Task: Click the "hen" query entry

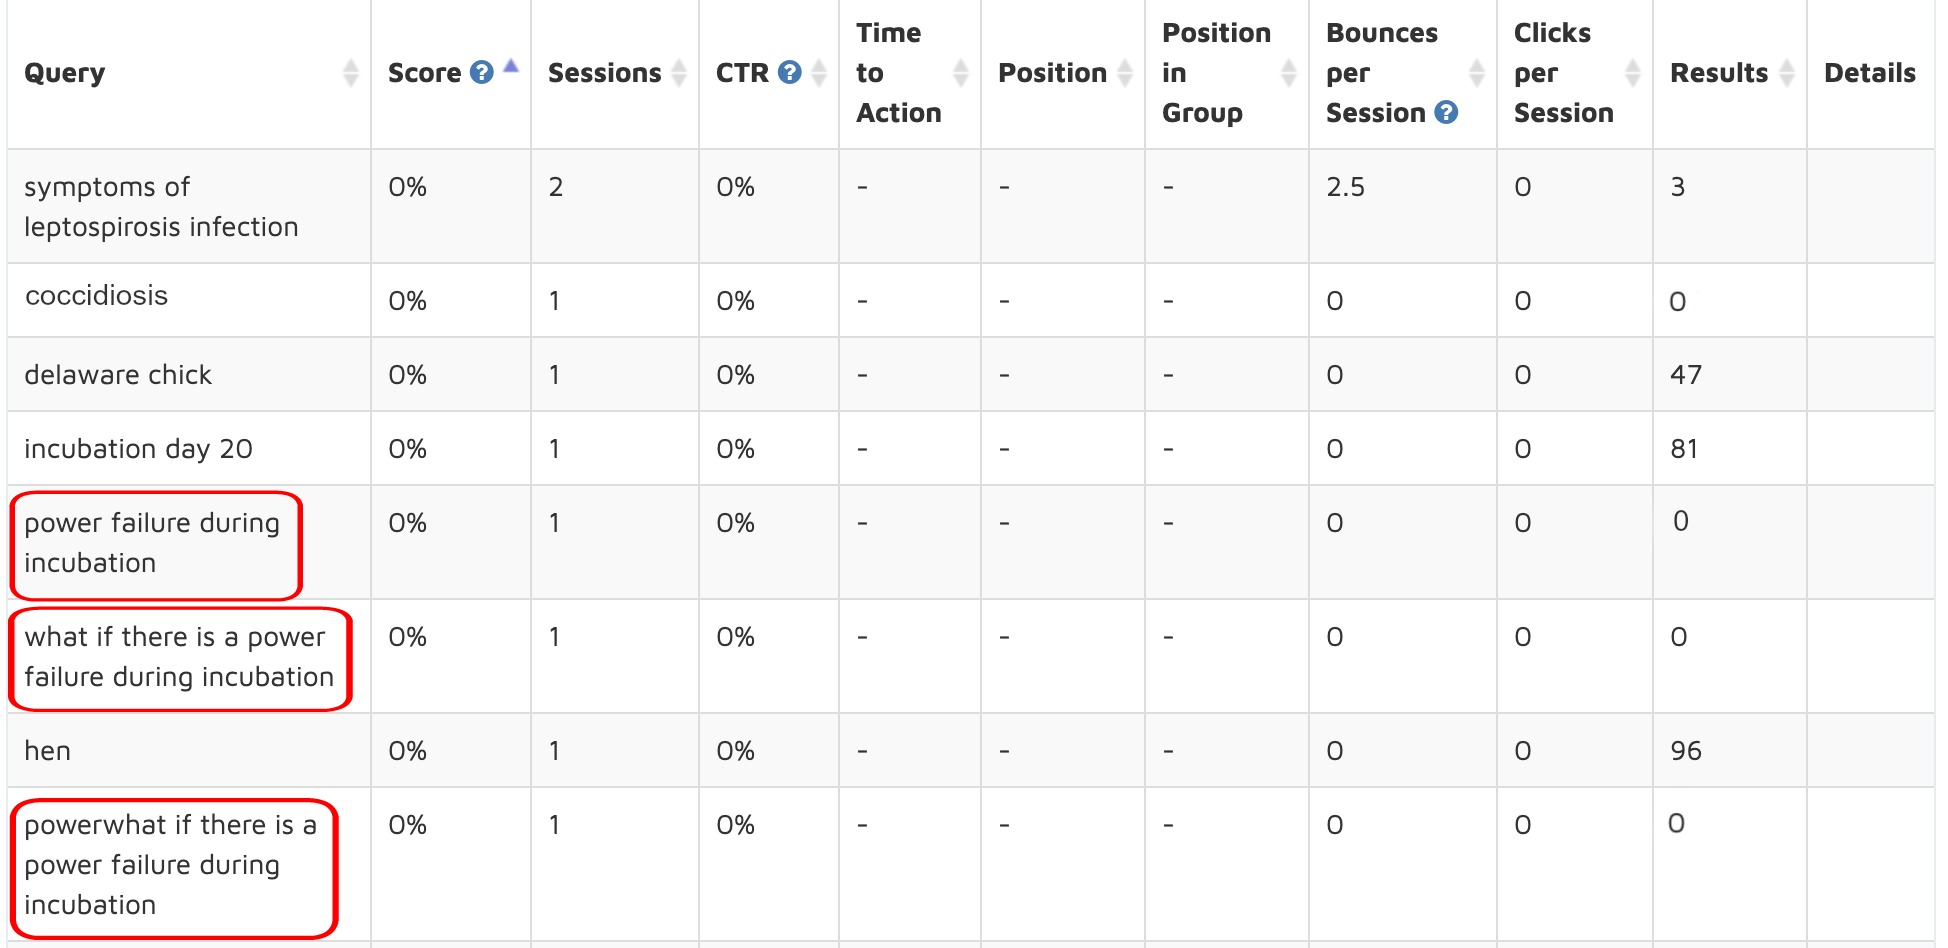Action: click(47, 751)
